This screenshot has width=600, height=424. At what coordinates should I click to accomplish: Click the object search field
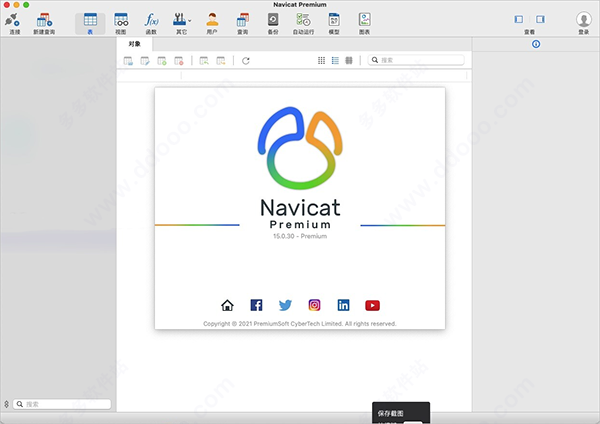pos(416,60)
